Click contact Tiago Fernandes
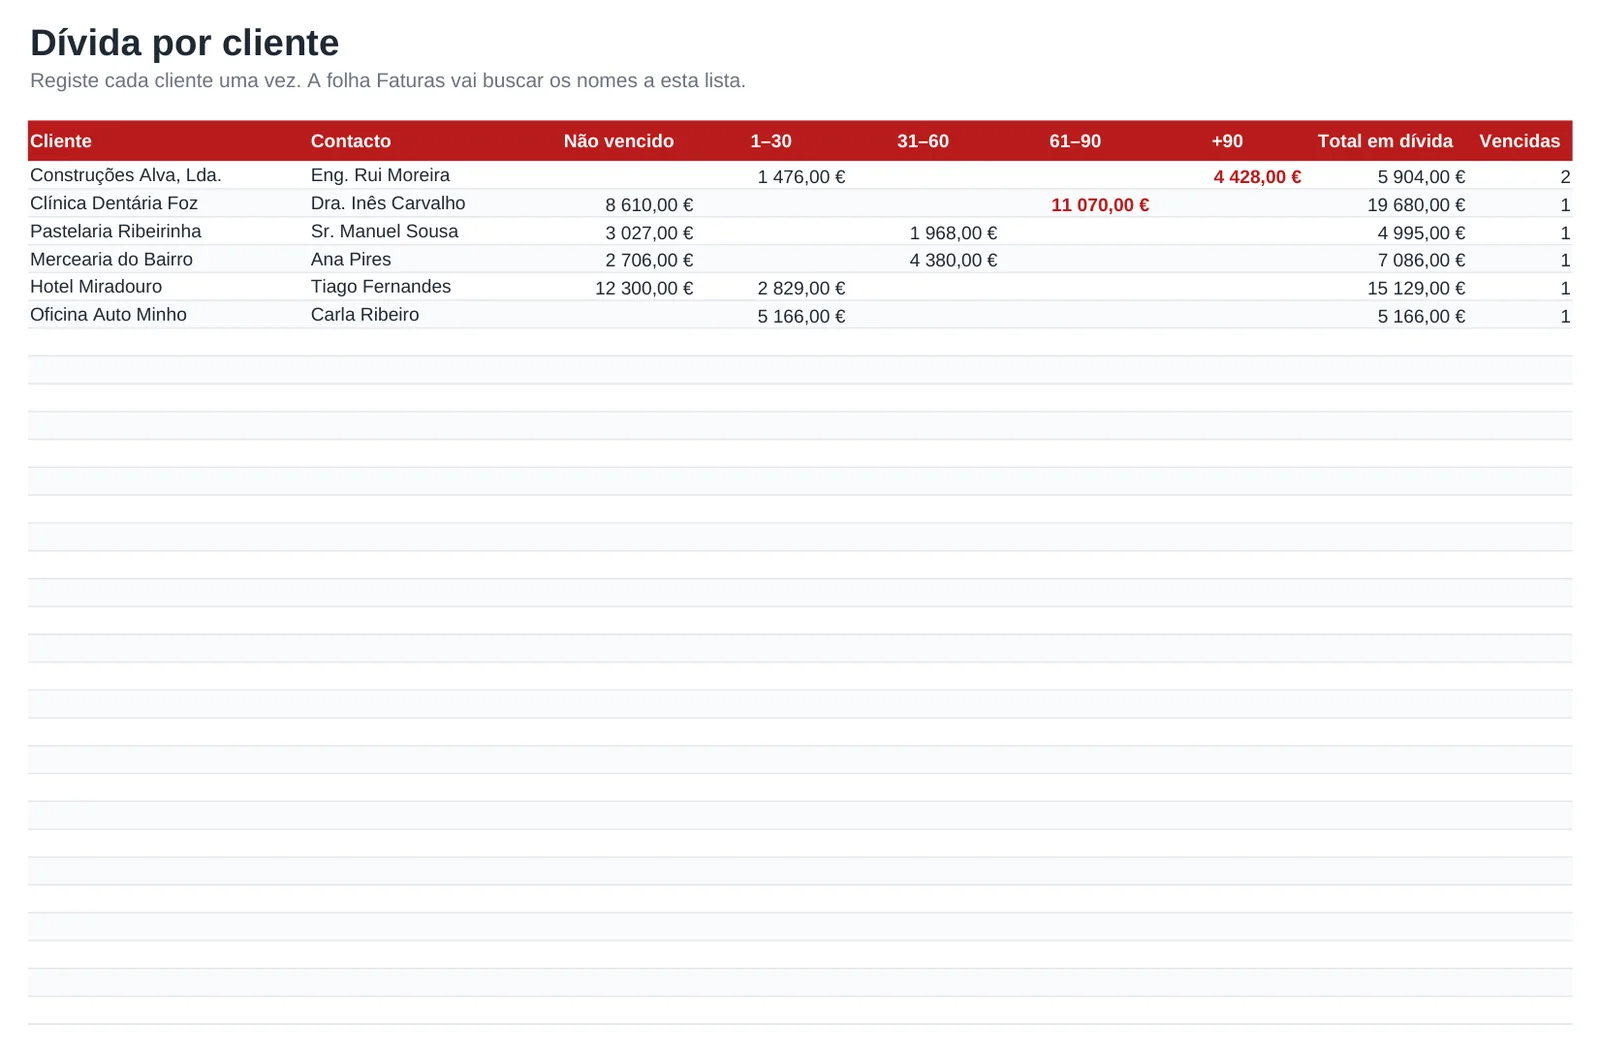This screenshot has height=1052, width=1600. (x=381, y=286)
